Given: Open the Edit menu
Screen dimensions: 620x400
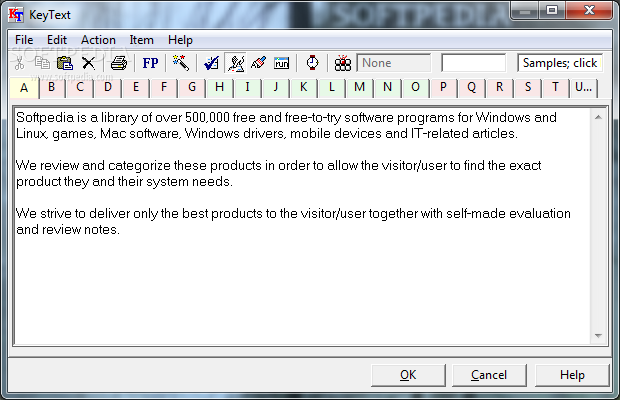Looking at the screenshot, I should click(57, 40).
